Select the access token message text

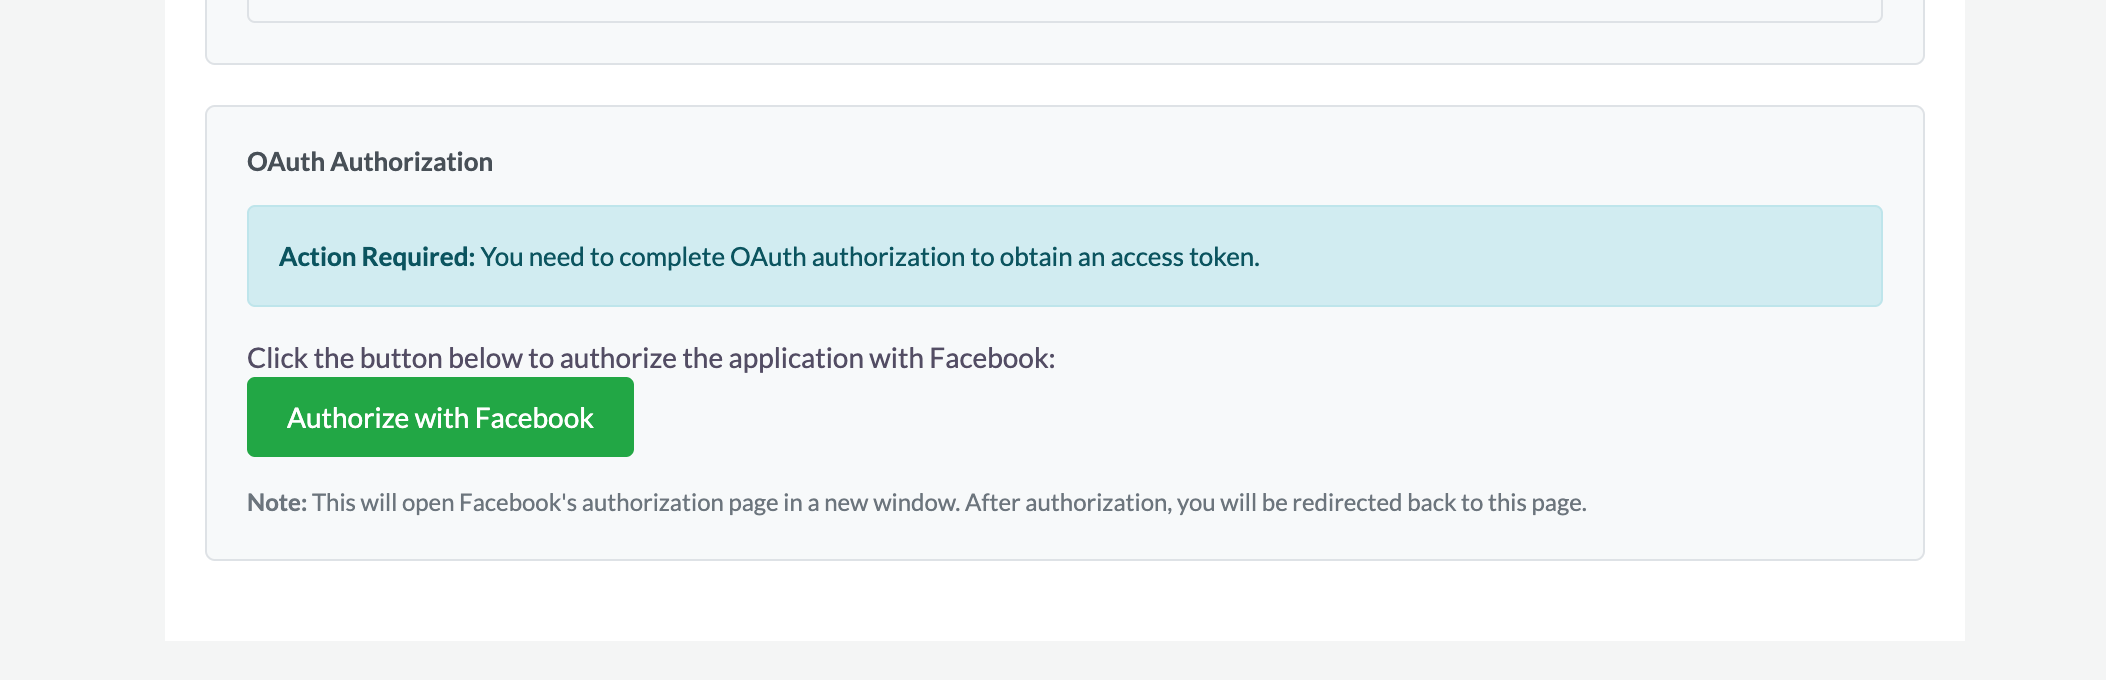[x=870, y=256]
